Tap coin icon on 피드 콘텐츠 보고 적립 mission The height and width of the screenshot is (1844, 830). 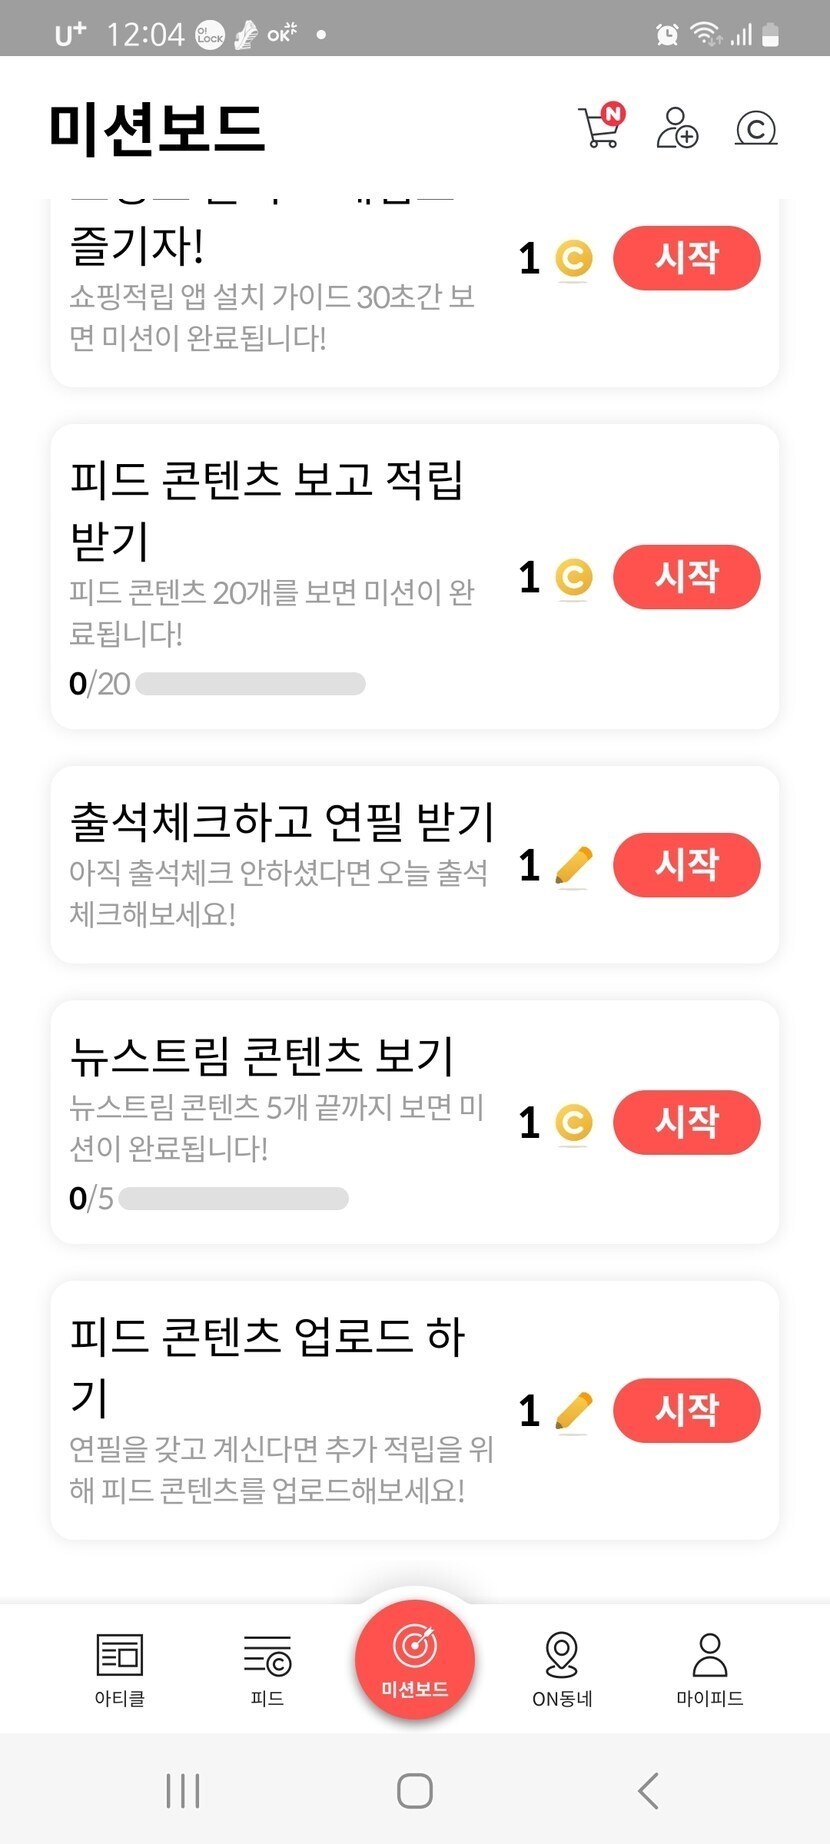(573, 577)
